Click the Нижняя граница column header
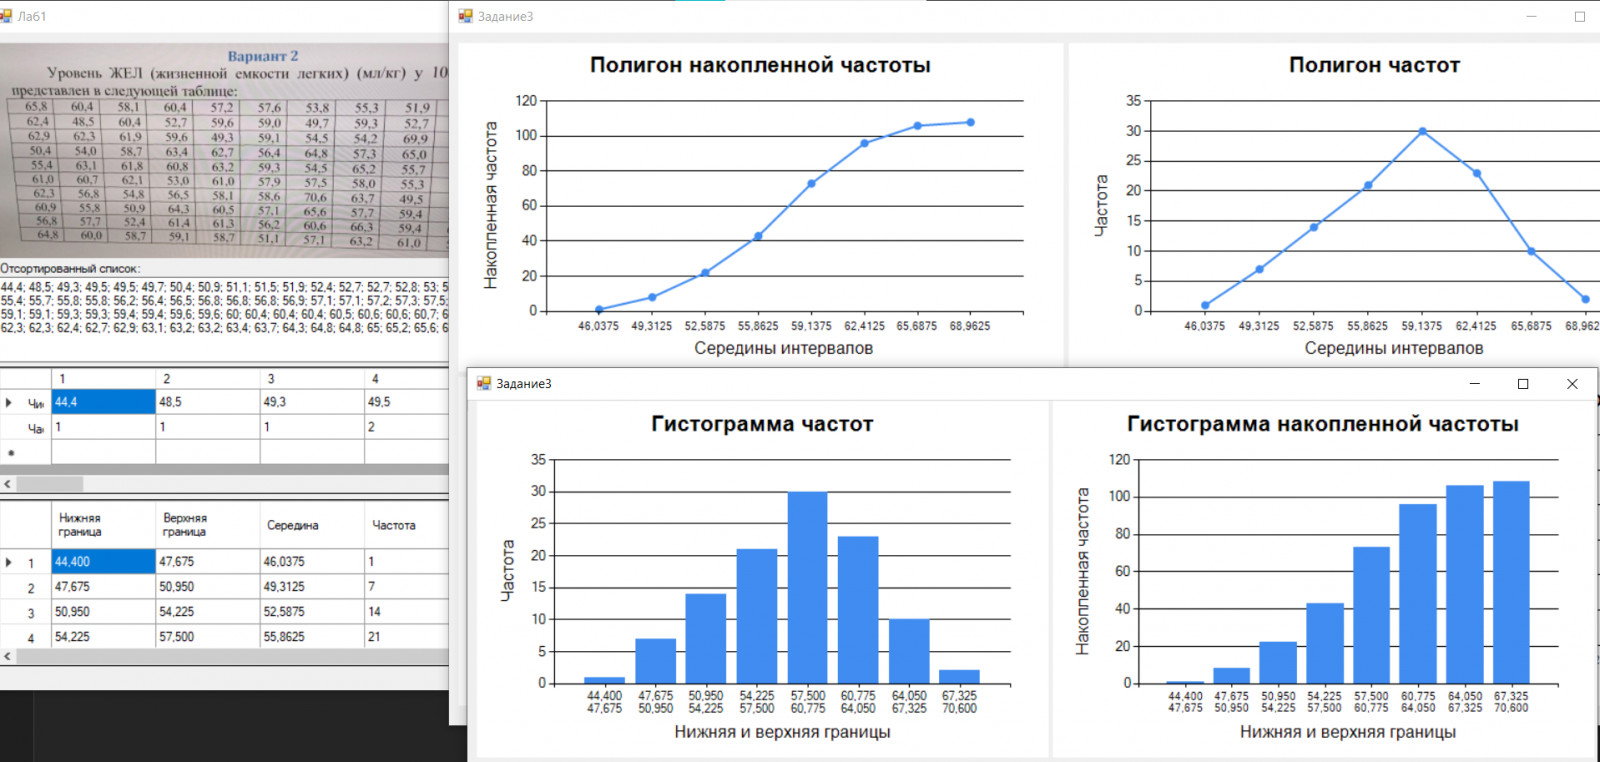 104,525
